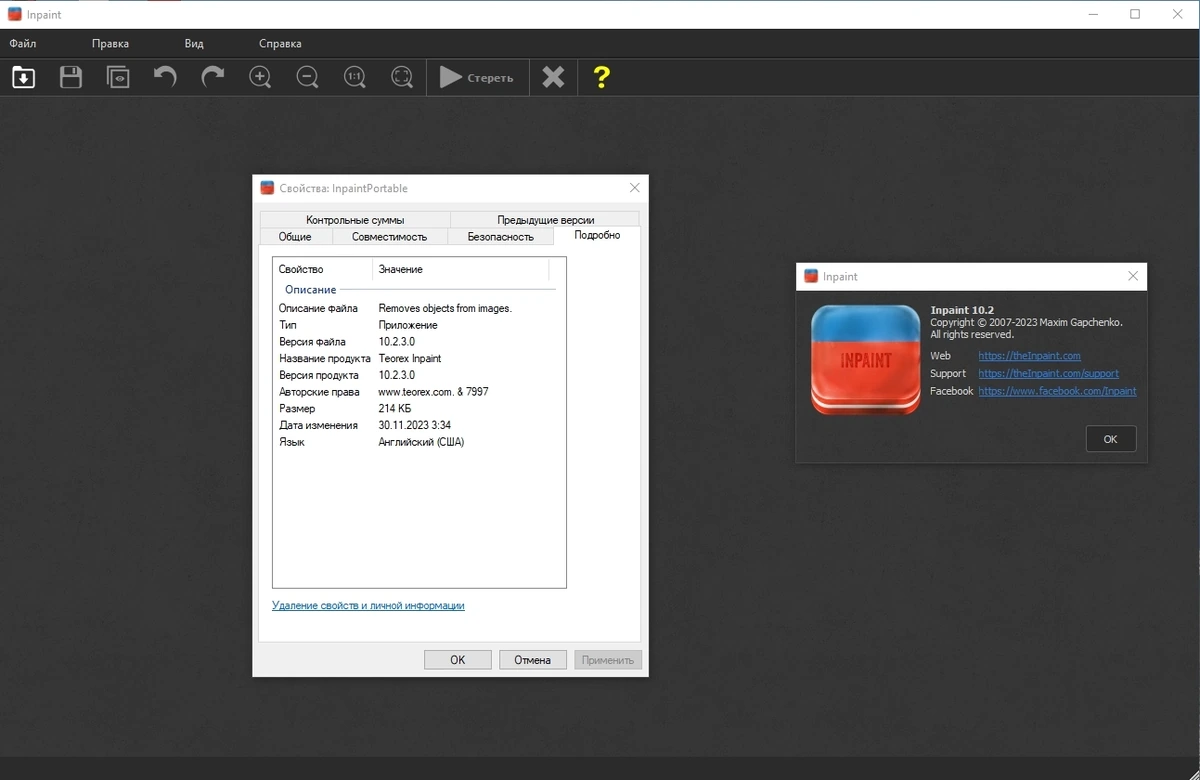Click the Удаление свойств и личной информации link

coord(368,605)
